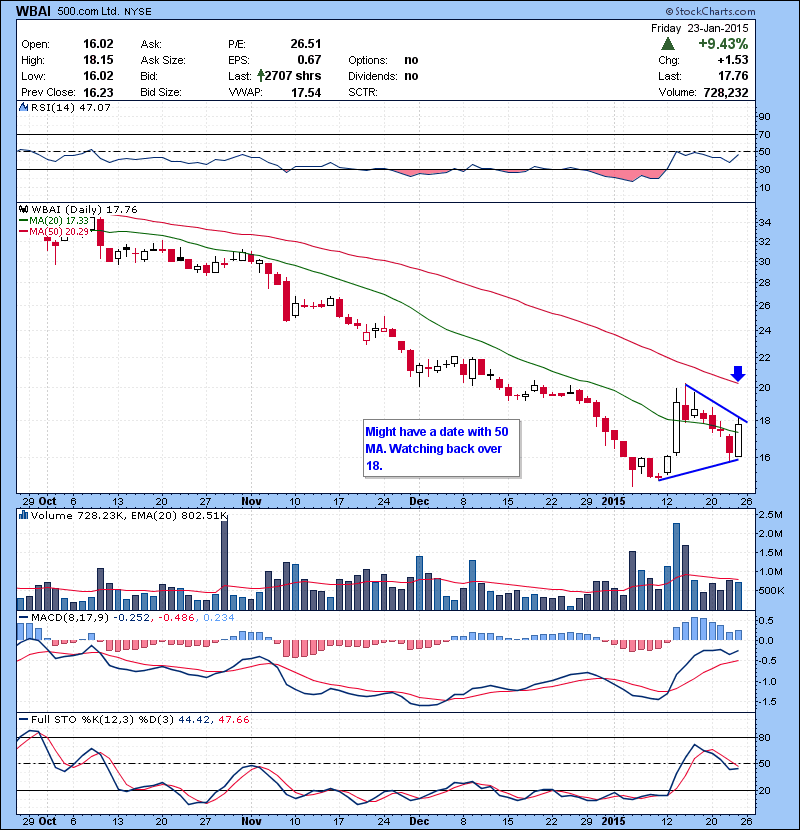The height and width of the screenshot is (830, 800).
Task: Click the Low label in quote panel
Action: click(x=33, y=76)
